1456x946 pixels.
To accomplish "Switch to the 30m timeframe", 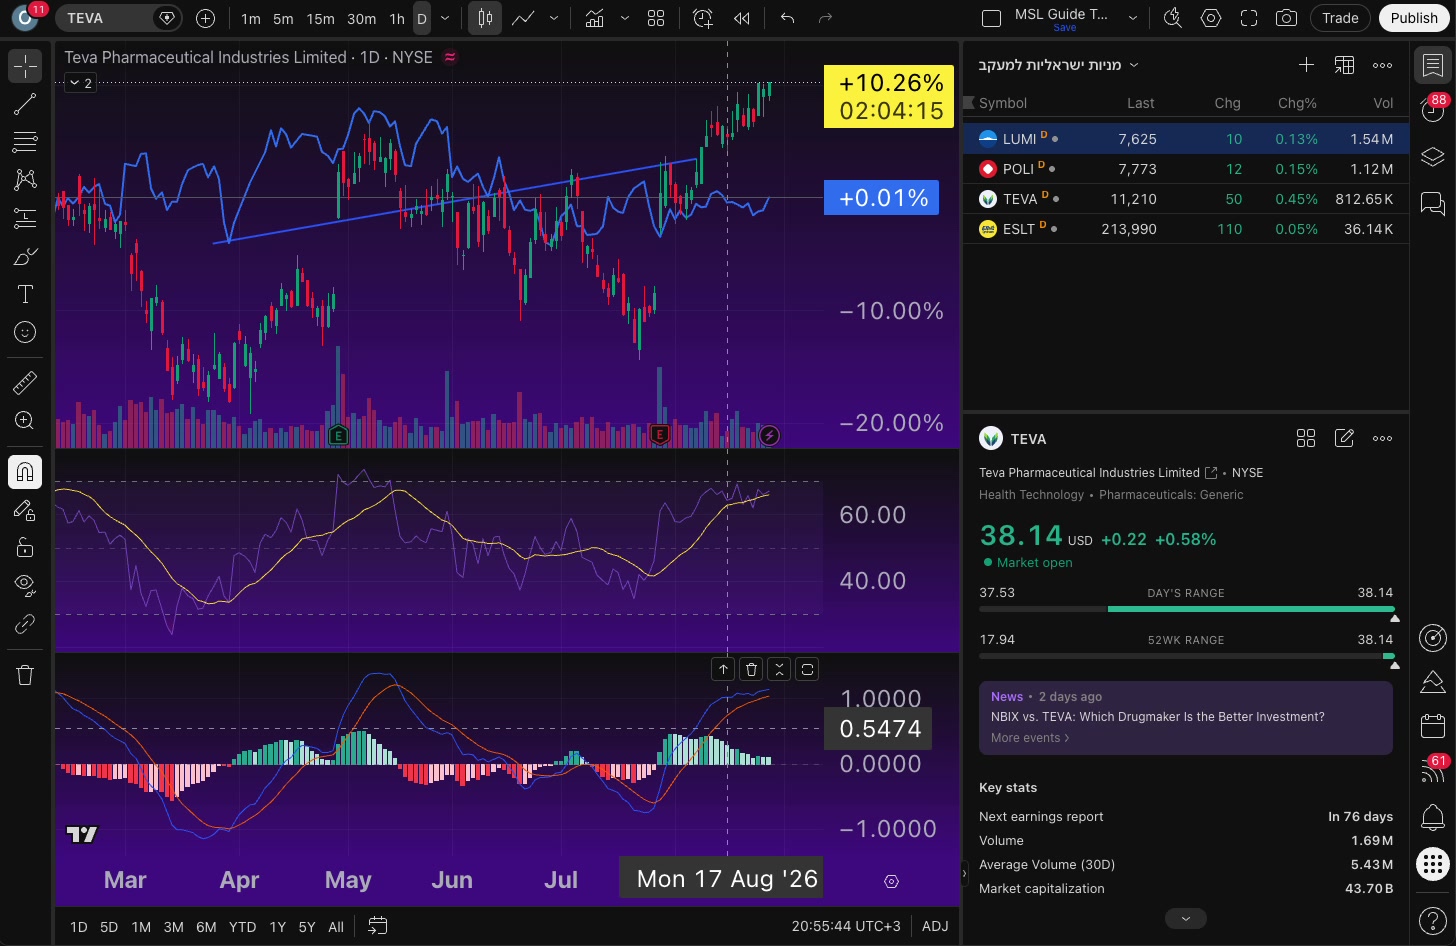I will [x=361, y=18].
